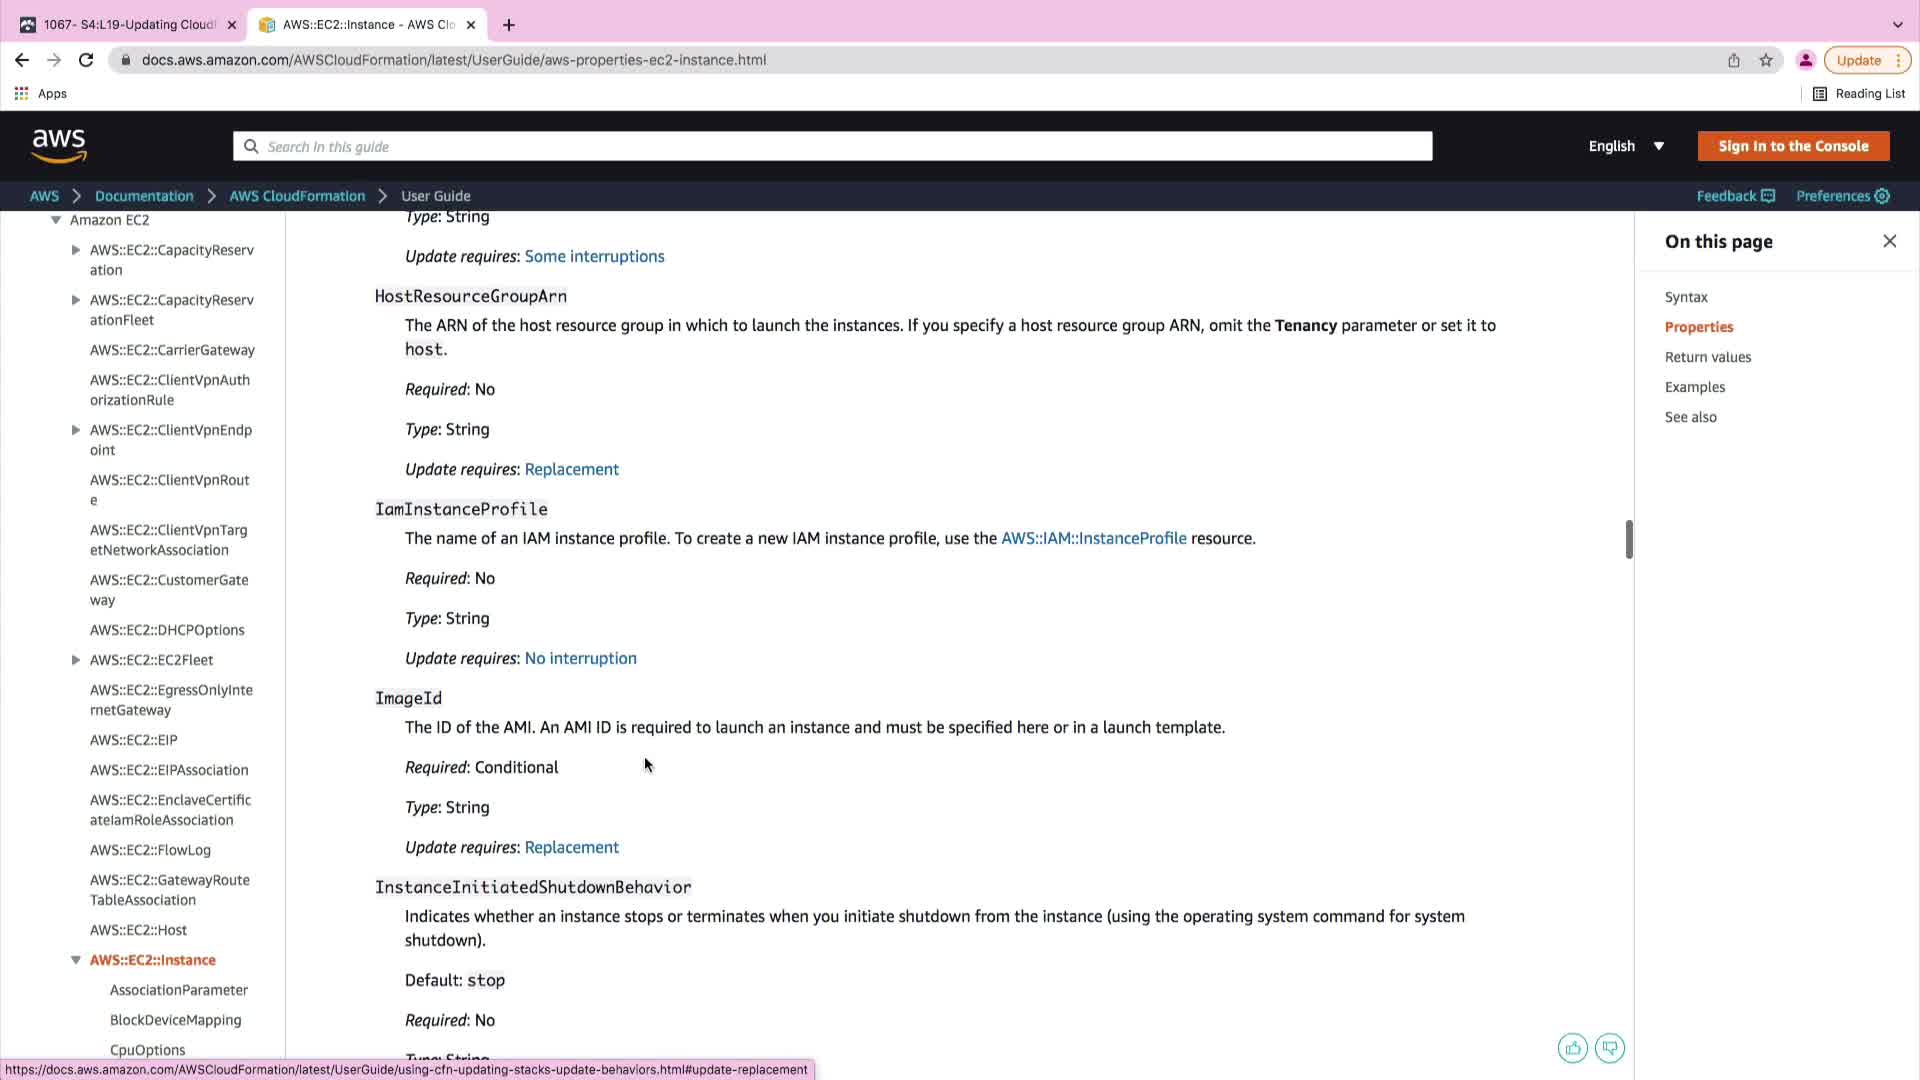1920x1080 pixels.
Task: Switch to the 1067- S4:L19 browser tab
Action: coord(128,24)
